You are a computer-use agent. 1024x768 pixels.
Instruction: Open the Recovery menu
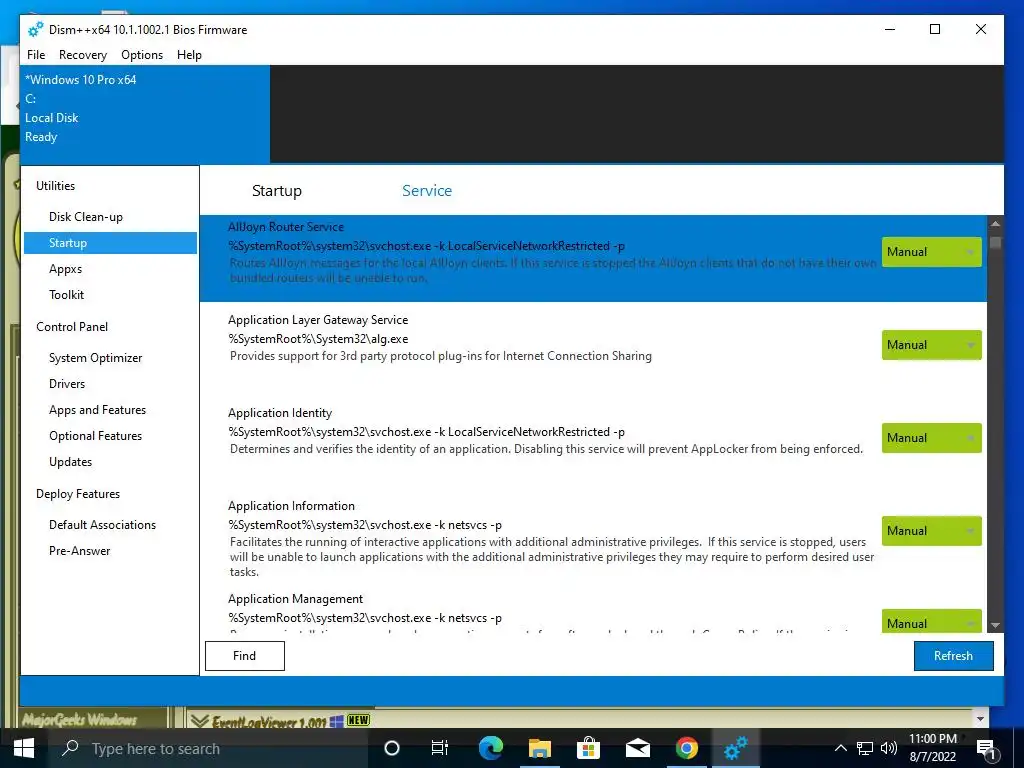click(83, 55)
